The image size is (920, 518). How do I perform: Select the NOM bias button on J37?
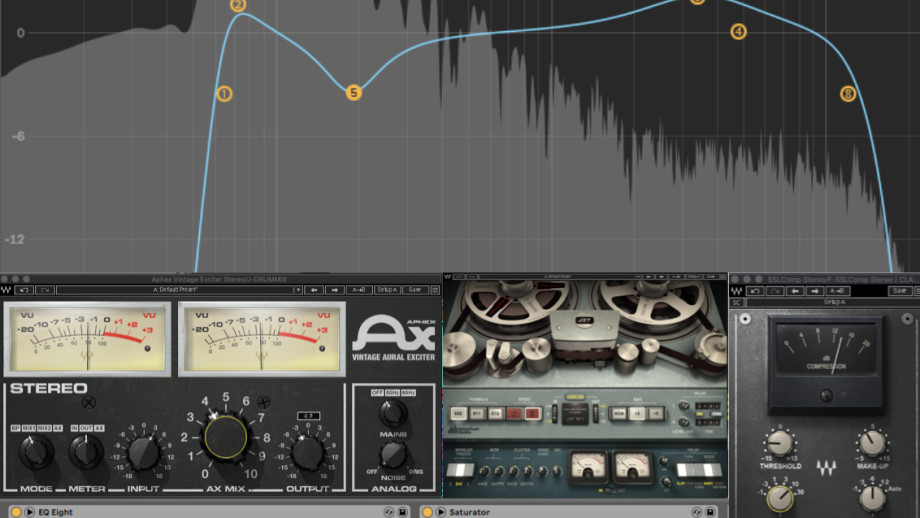(618, 414)
